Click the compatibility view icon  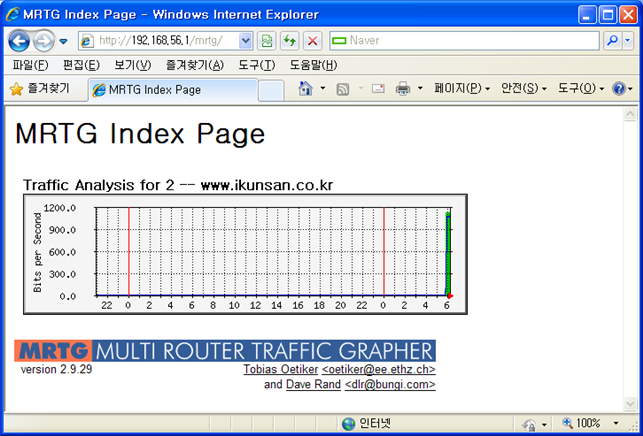[x=267, y=40]
